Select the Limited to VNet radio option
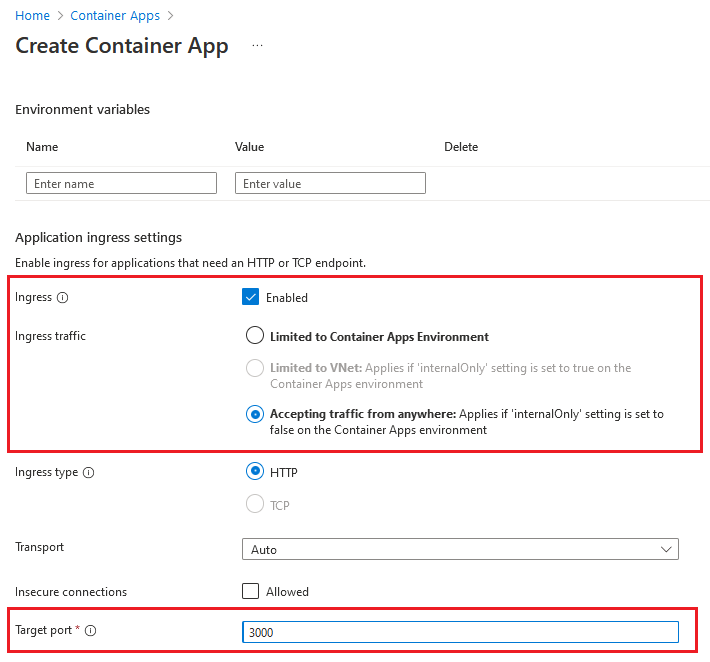The height and width of the screenshot is (662, 710). pos(255,368)
